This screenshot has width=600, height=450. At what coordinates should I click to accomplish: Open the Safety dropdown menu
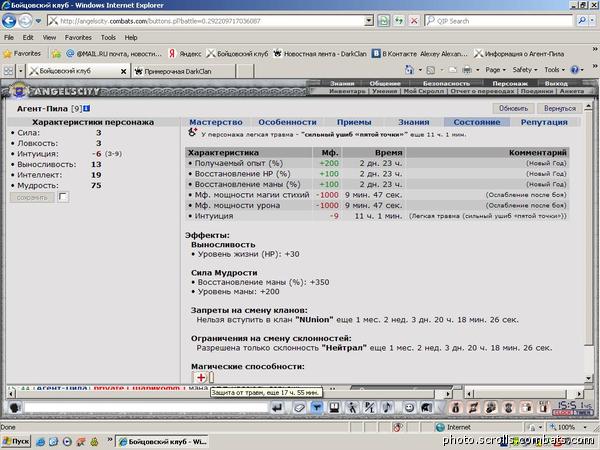click(525, 70)
